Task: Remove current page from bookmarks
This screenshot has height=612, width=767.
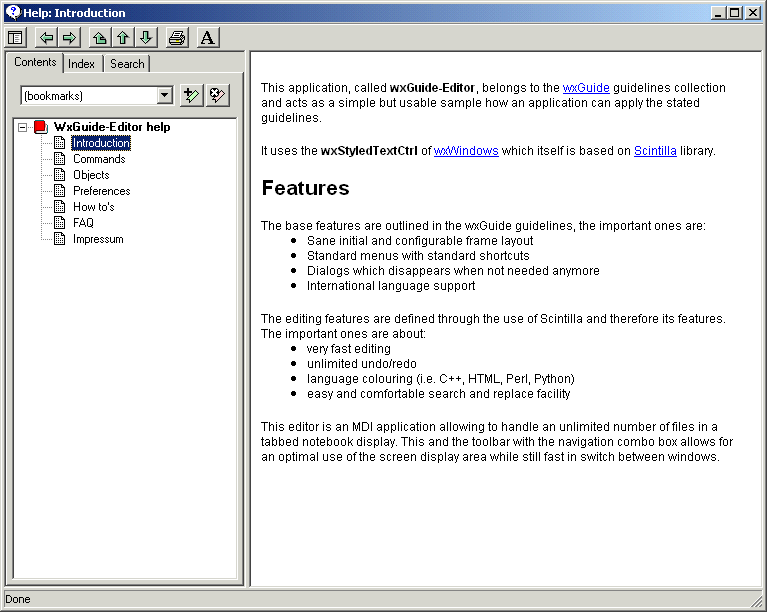Action: tap(218, 95)
